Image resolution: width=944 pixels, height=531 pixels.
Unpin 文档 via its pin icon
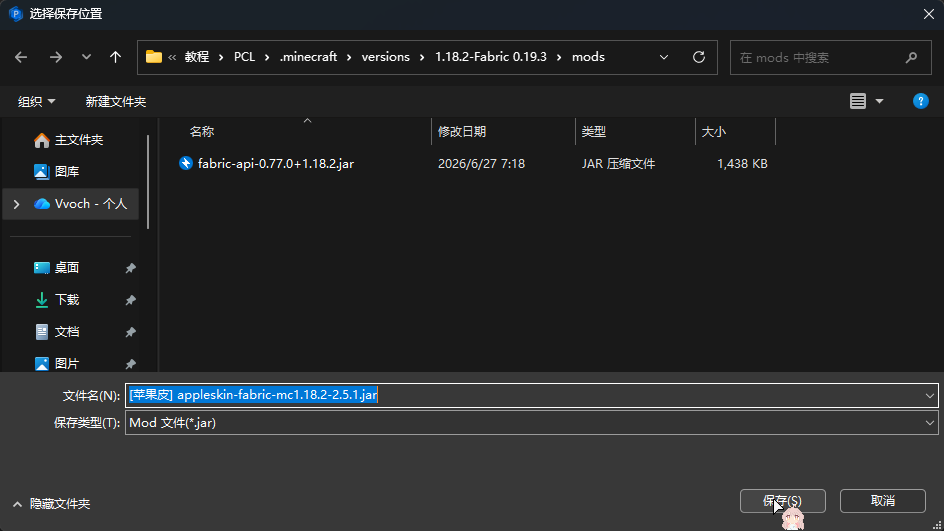click(x=130, y=332)
